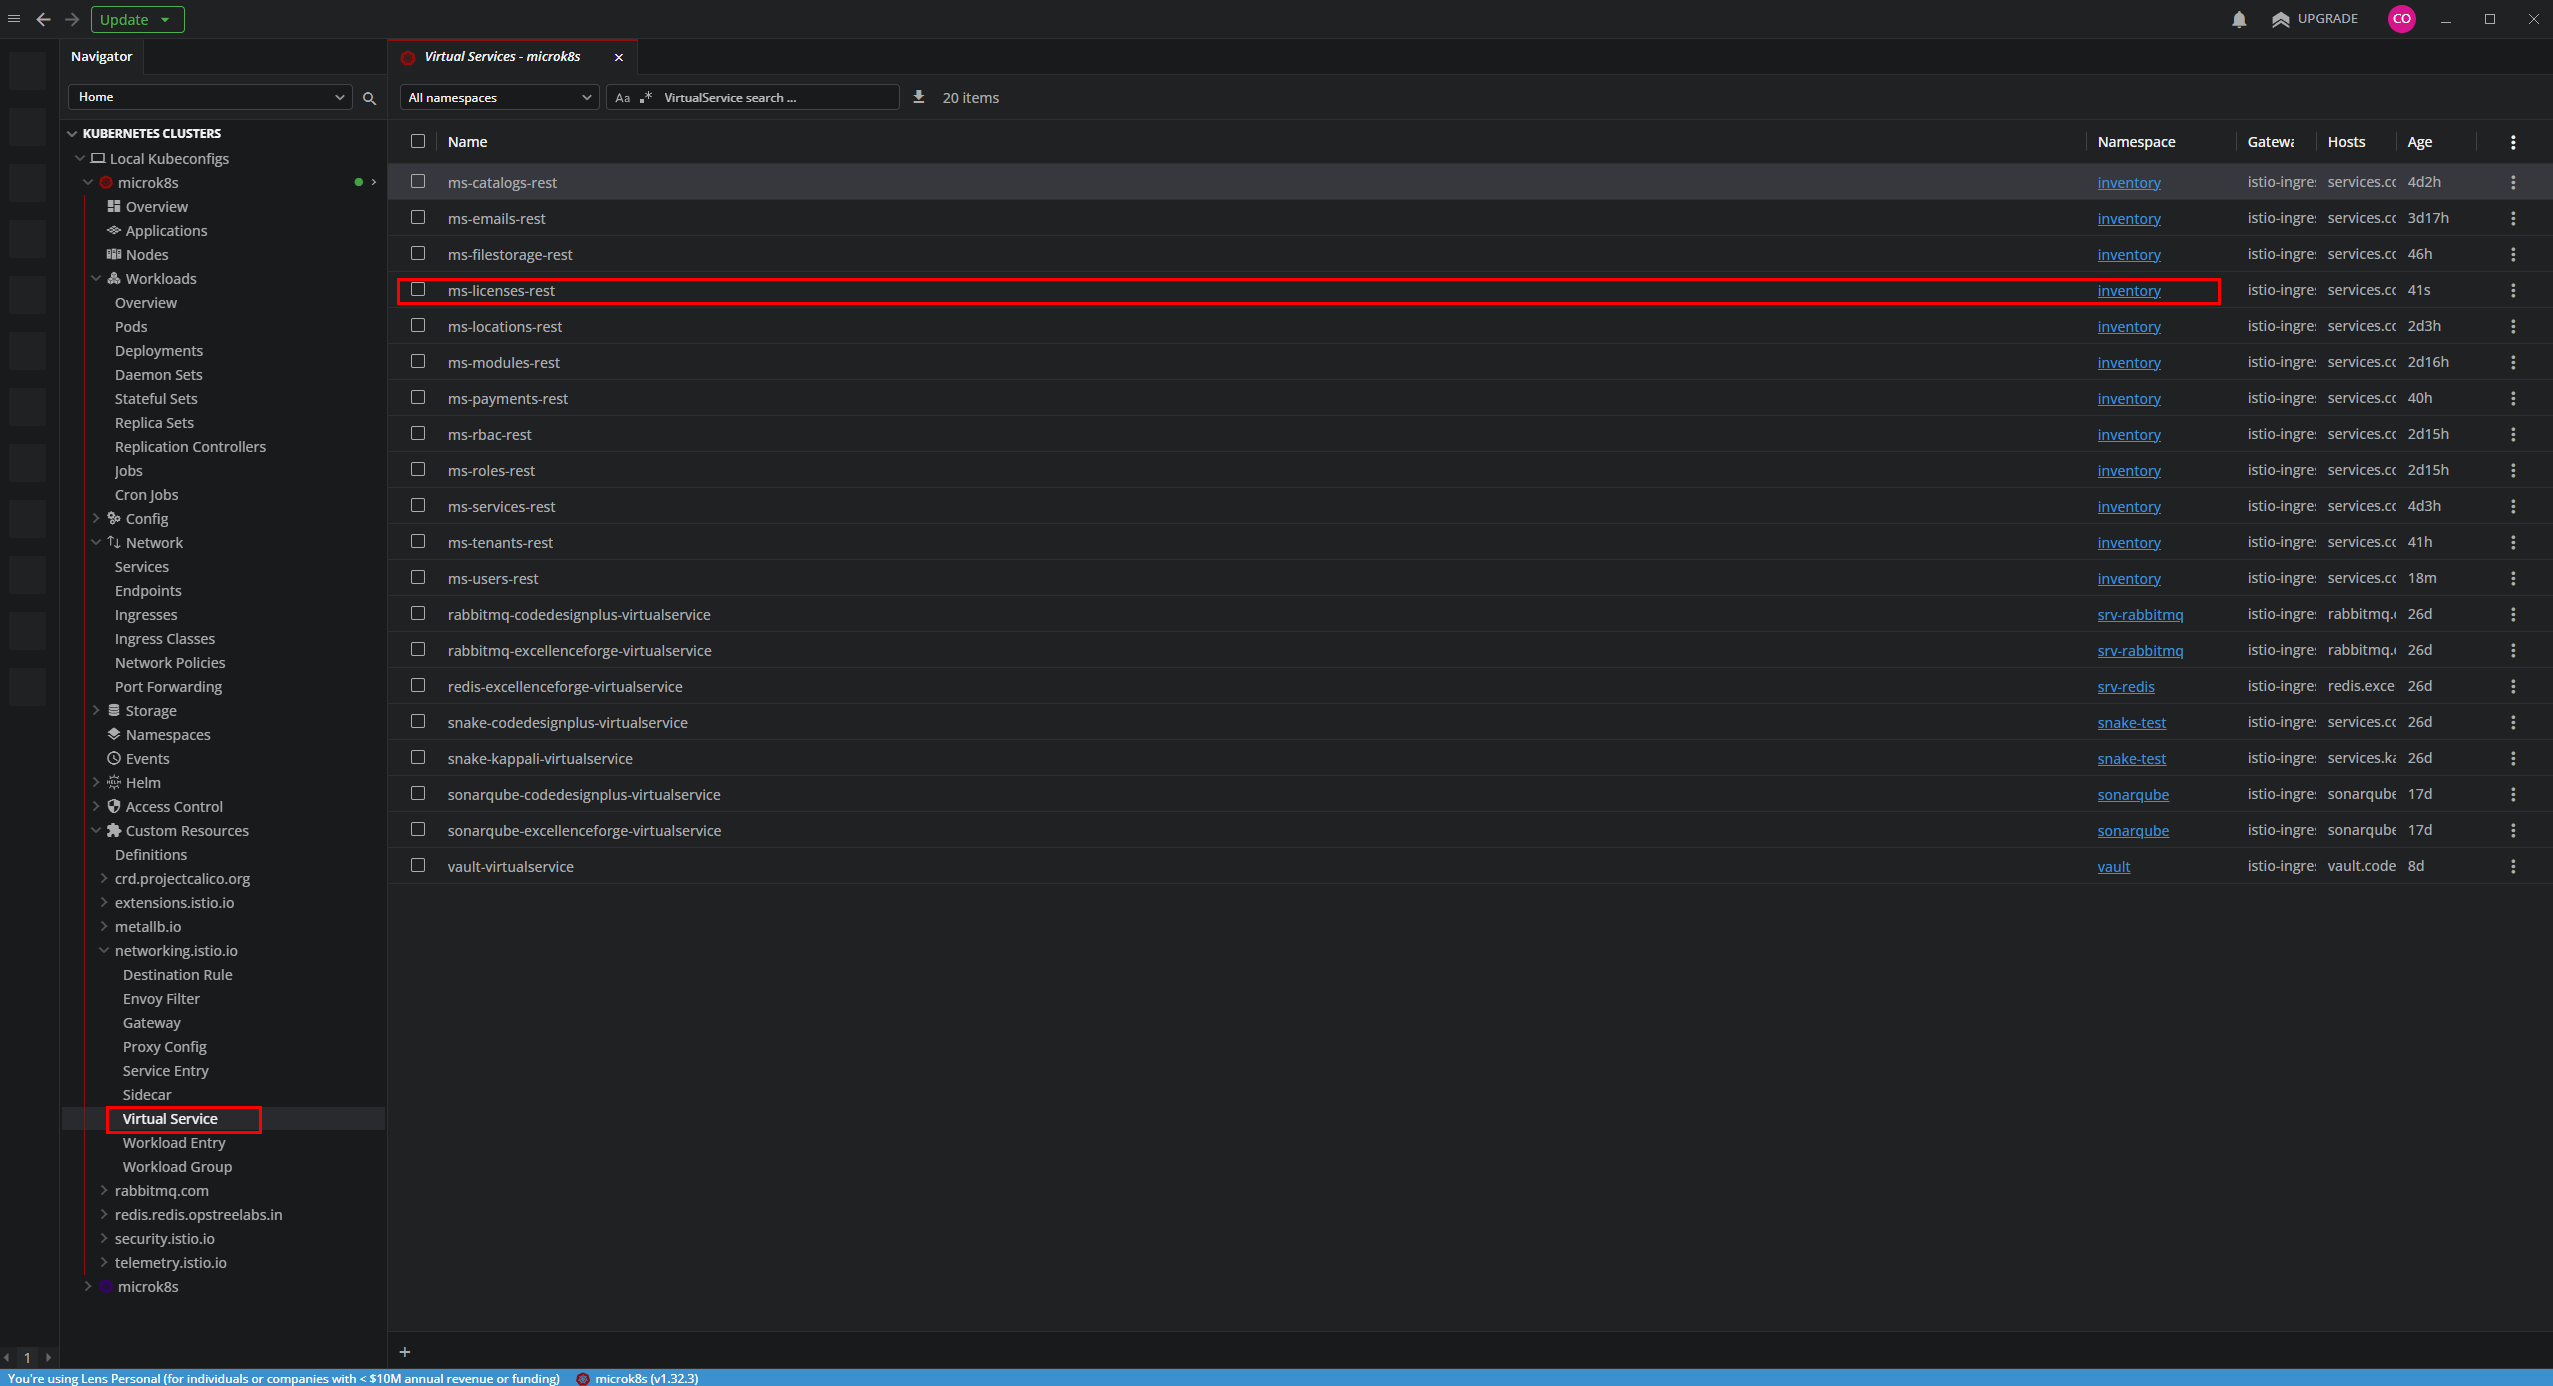Screen dimensions: 2553x1386
Task: Open actions menu for redis-excellenceforge-virtualservice row
Action: (2513, 686)
